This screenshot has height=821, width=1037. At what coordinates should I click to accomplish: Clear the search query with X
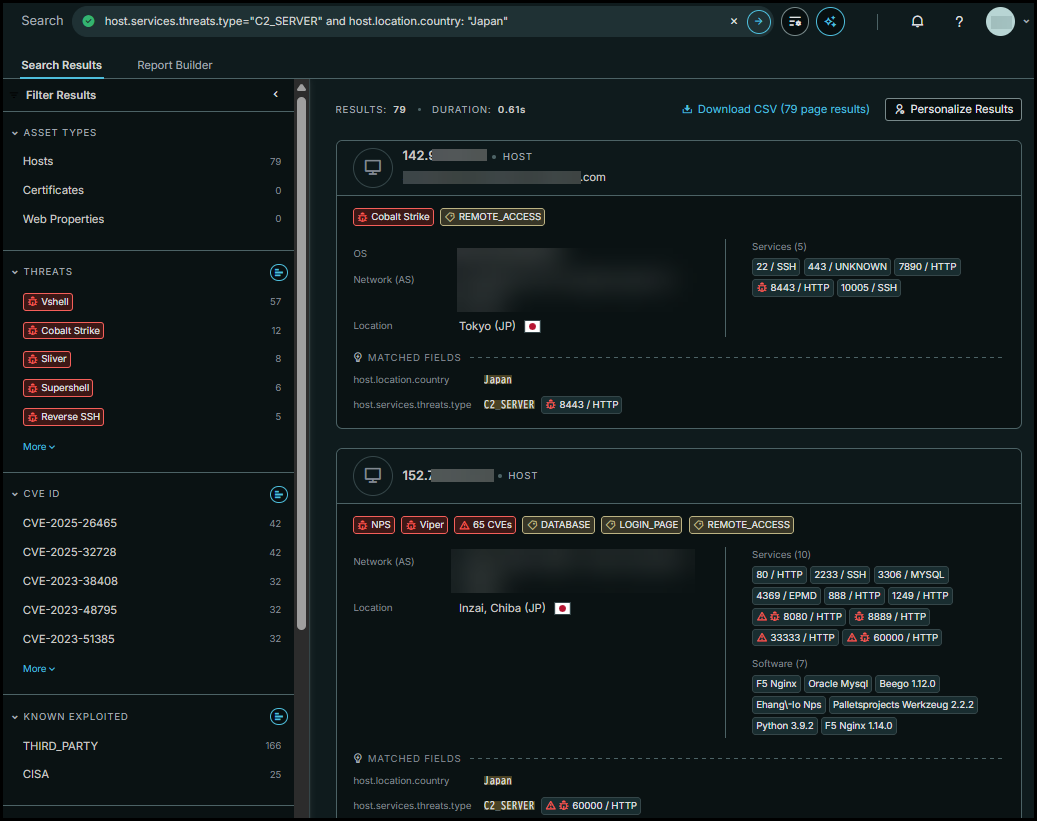pos(733,21)
